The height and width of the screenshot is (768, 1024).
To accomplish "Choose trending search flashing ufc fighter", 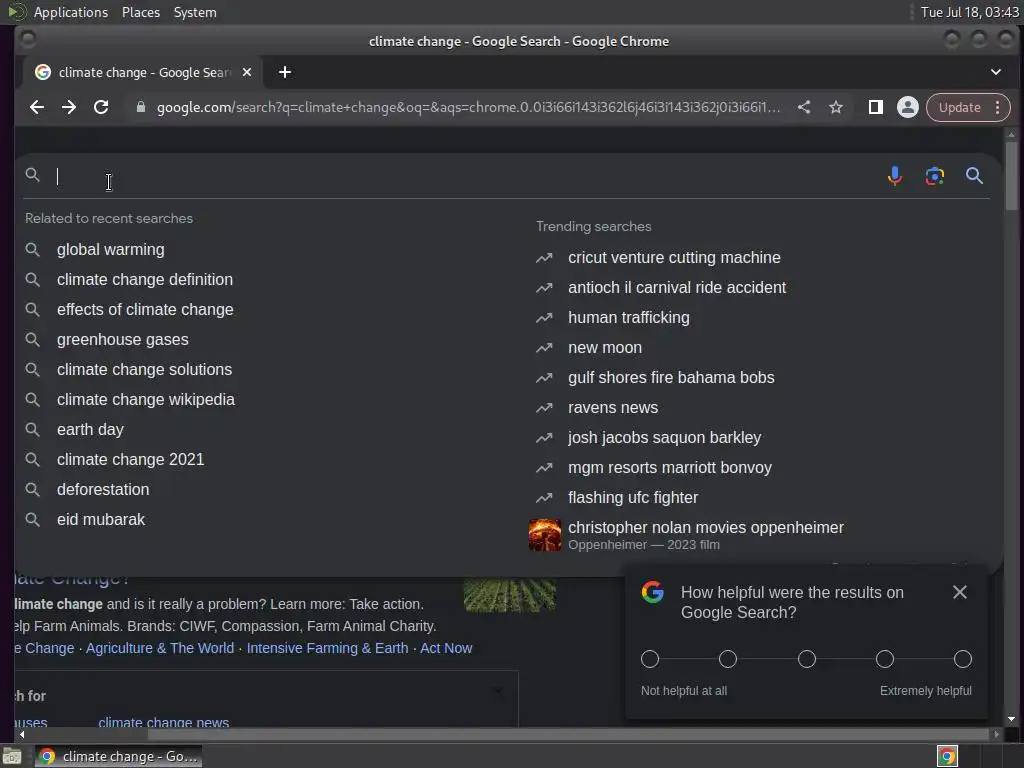I will 633,498.
